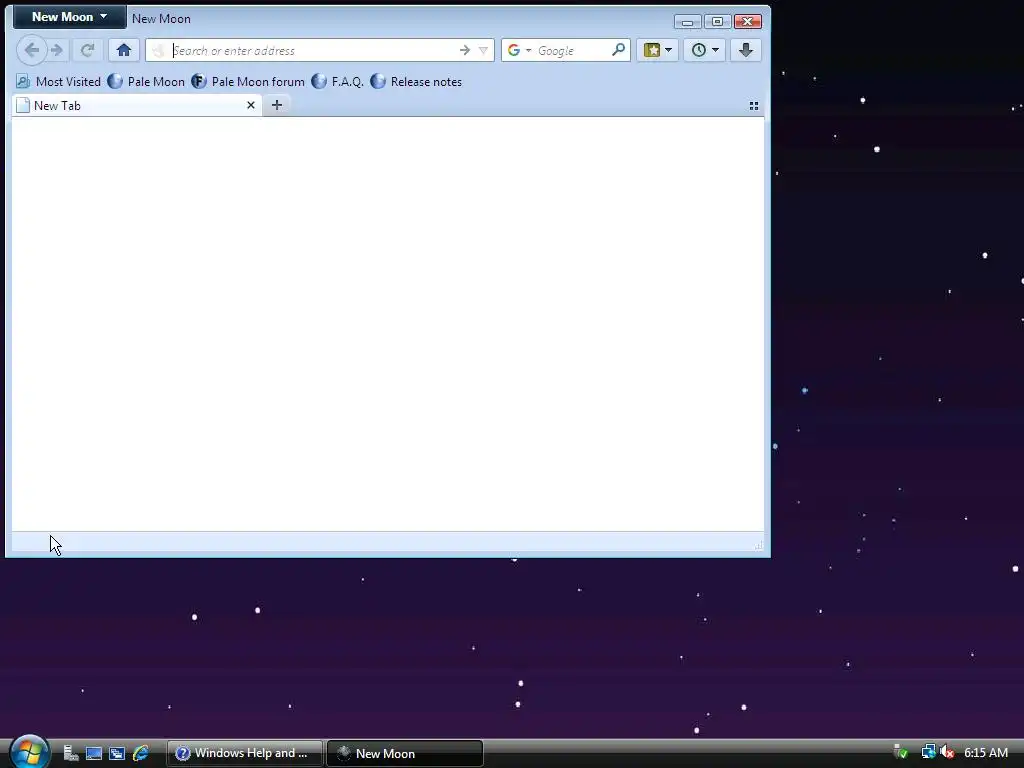Launch Internet Explorer from Quick Launch
The image size is (1024, 768).
coord(140,753)
